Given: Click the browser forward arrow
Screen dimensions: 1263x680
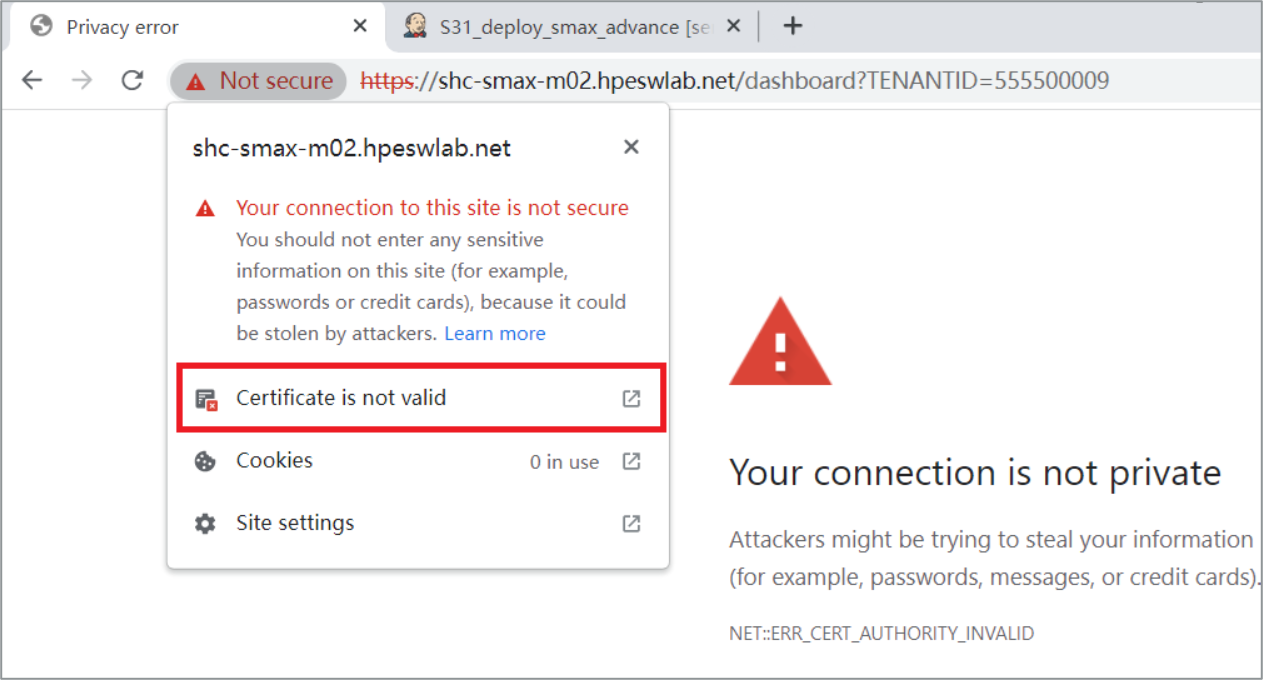Looking at the screenshot, I should (82, 81).
